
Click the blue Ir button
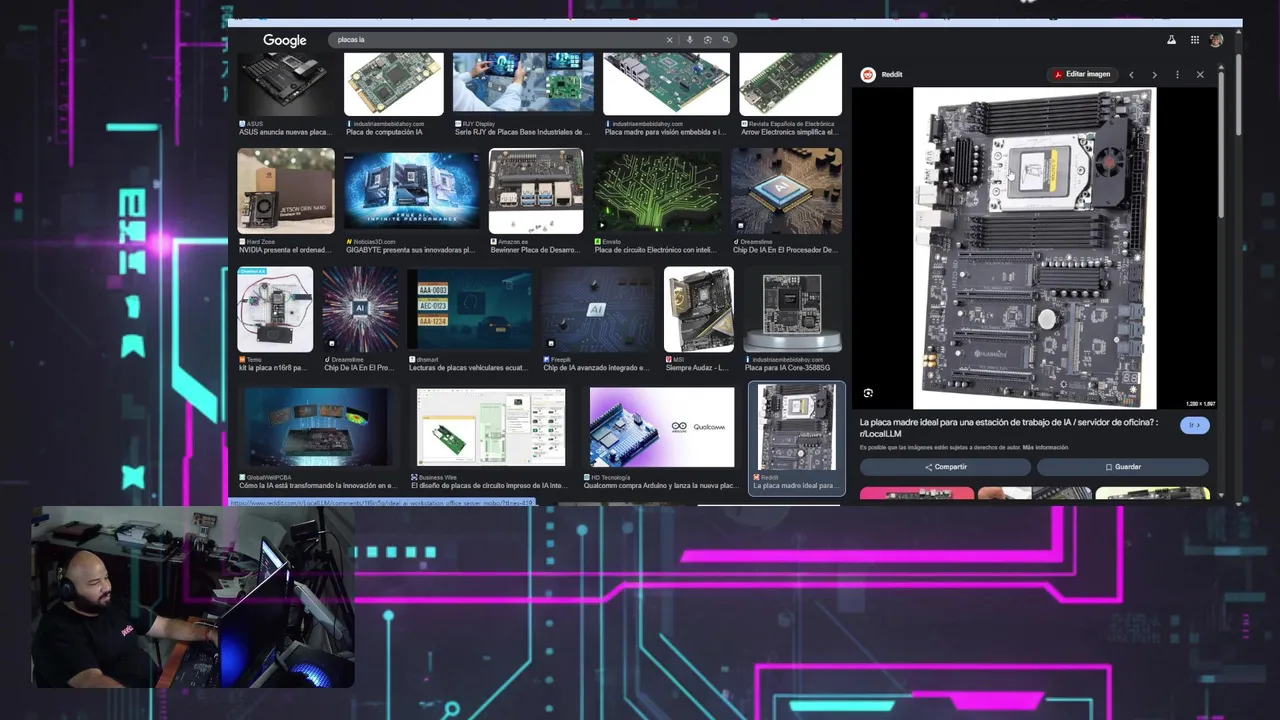click(1194, 425)
